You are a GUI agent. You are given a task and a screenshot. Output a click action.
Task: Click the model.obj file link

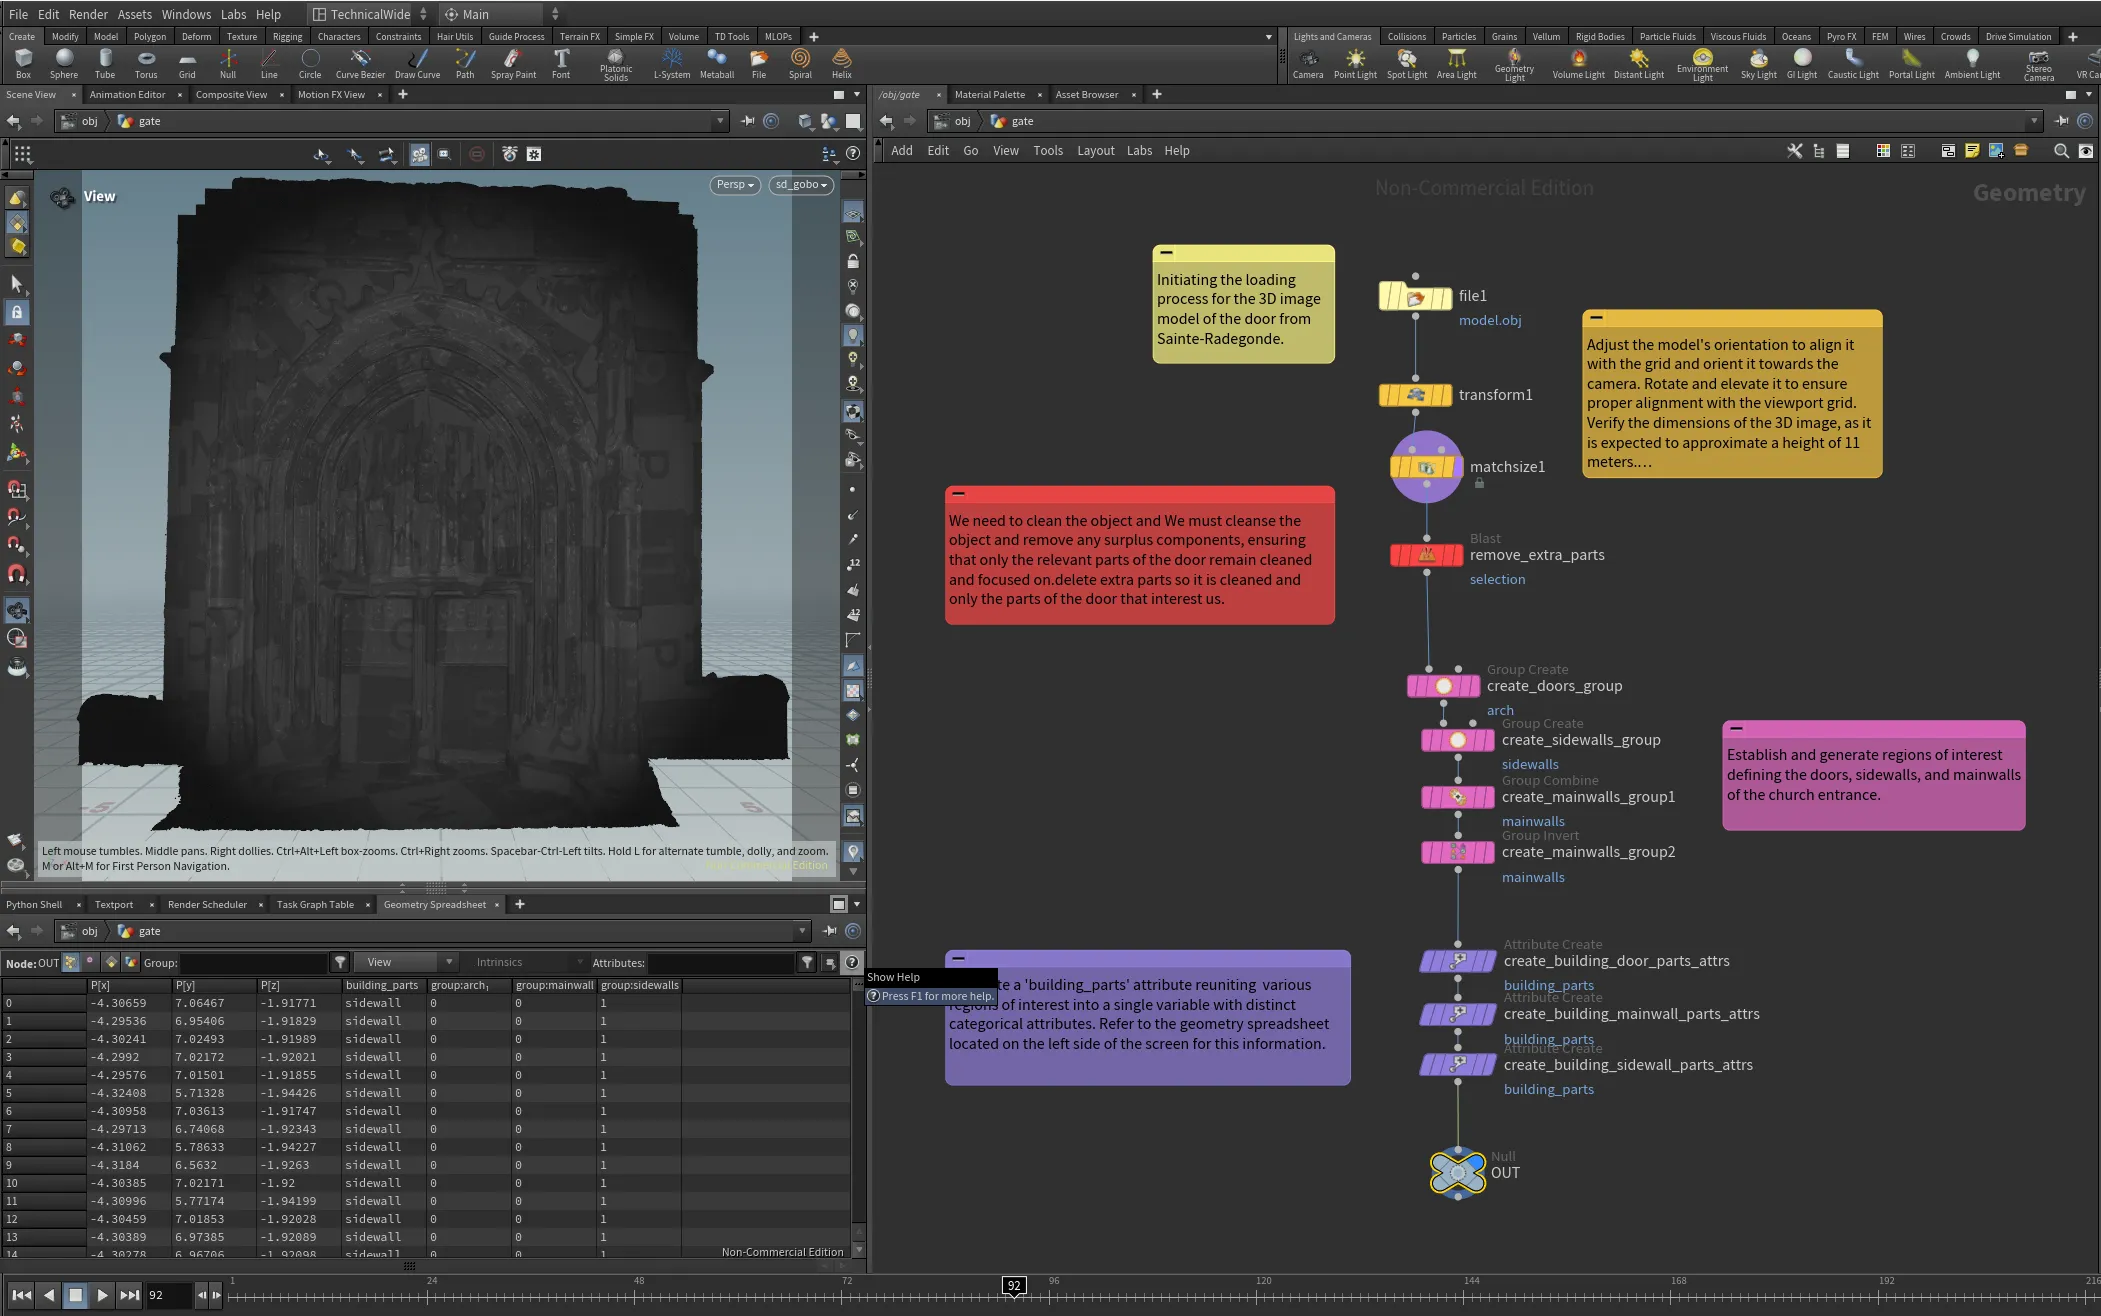(1489, 320)
